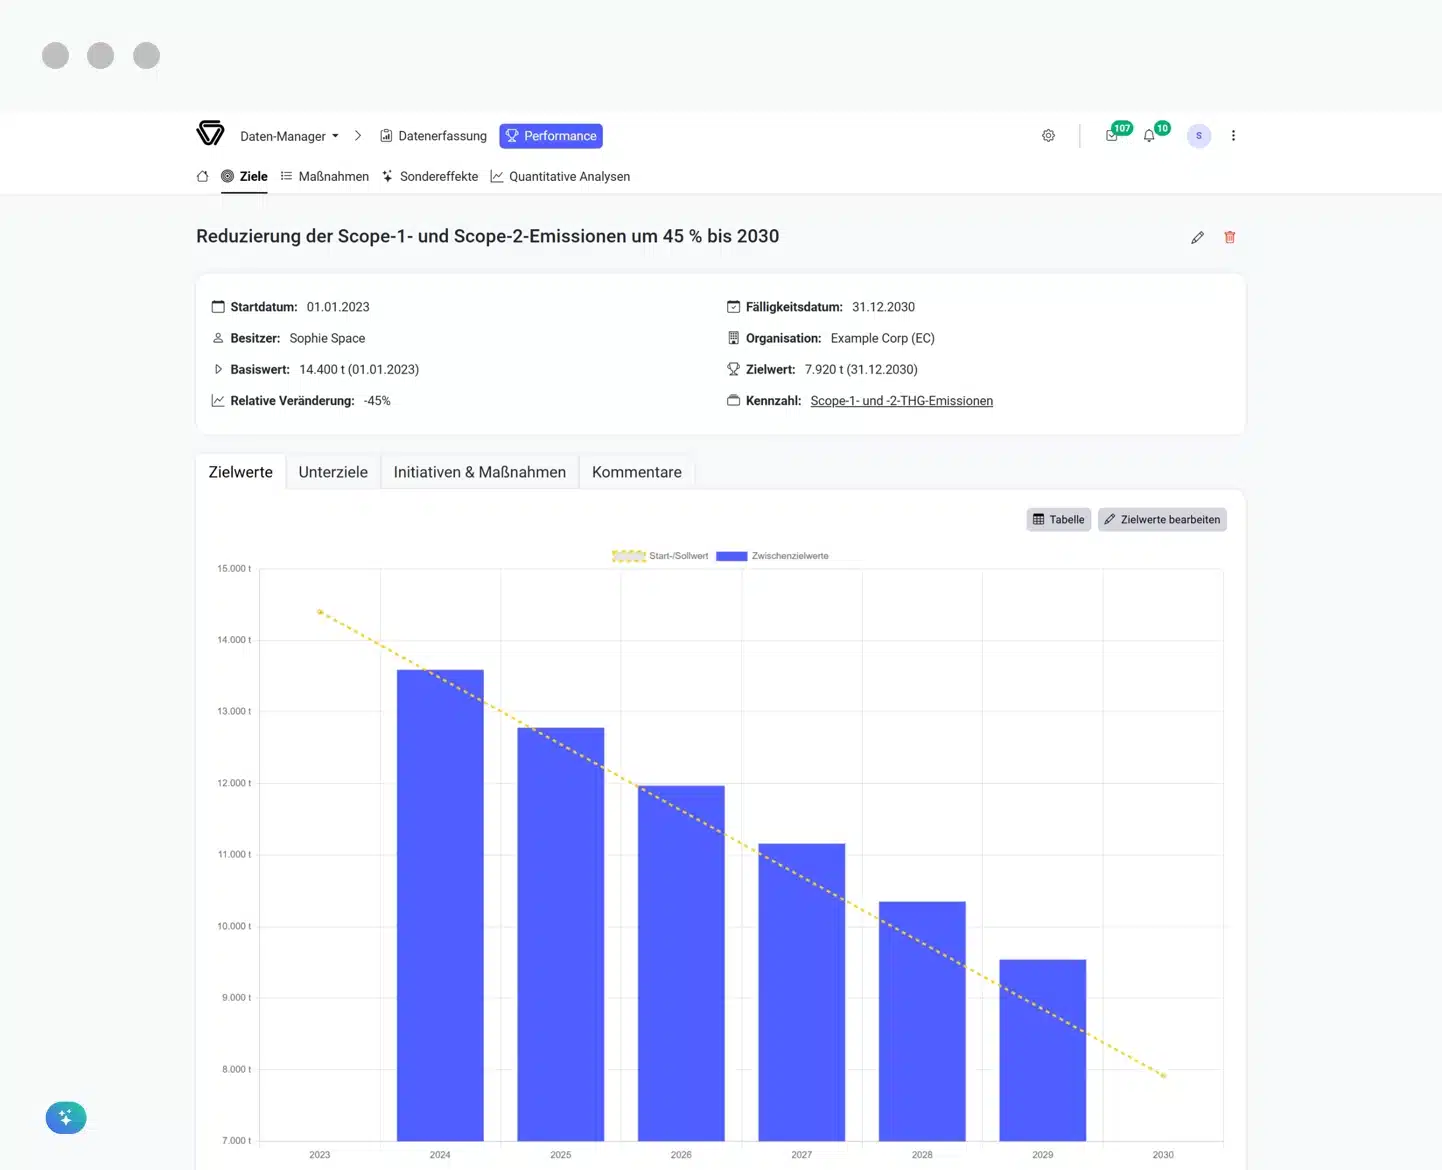This screenshot has height=1170, width=1442.
Task: Click the relative change value -45%
Action: [377, 400]
